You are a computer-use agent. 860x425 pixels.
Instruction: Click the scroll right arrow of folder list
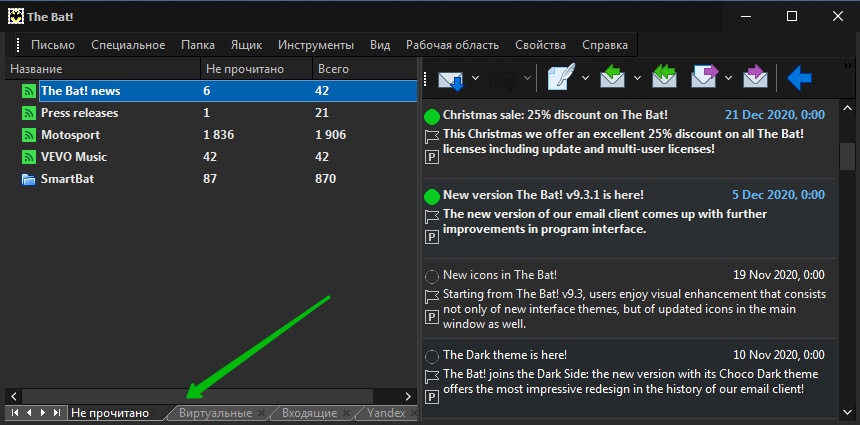[x=409, y=396]
